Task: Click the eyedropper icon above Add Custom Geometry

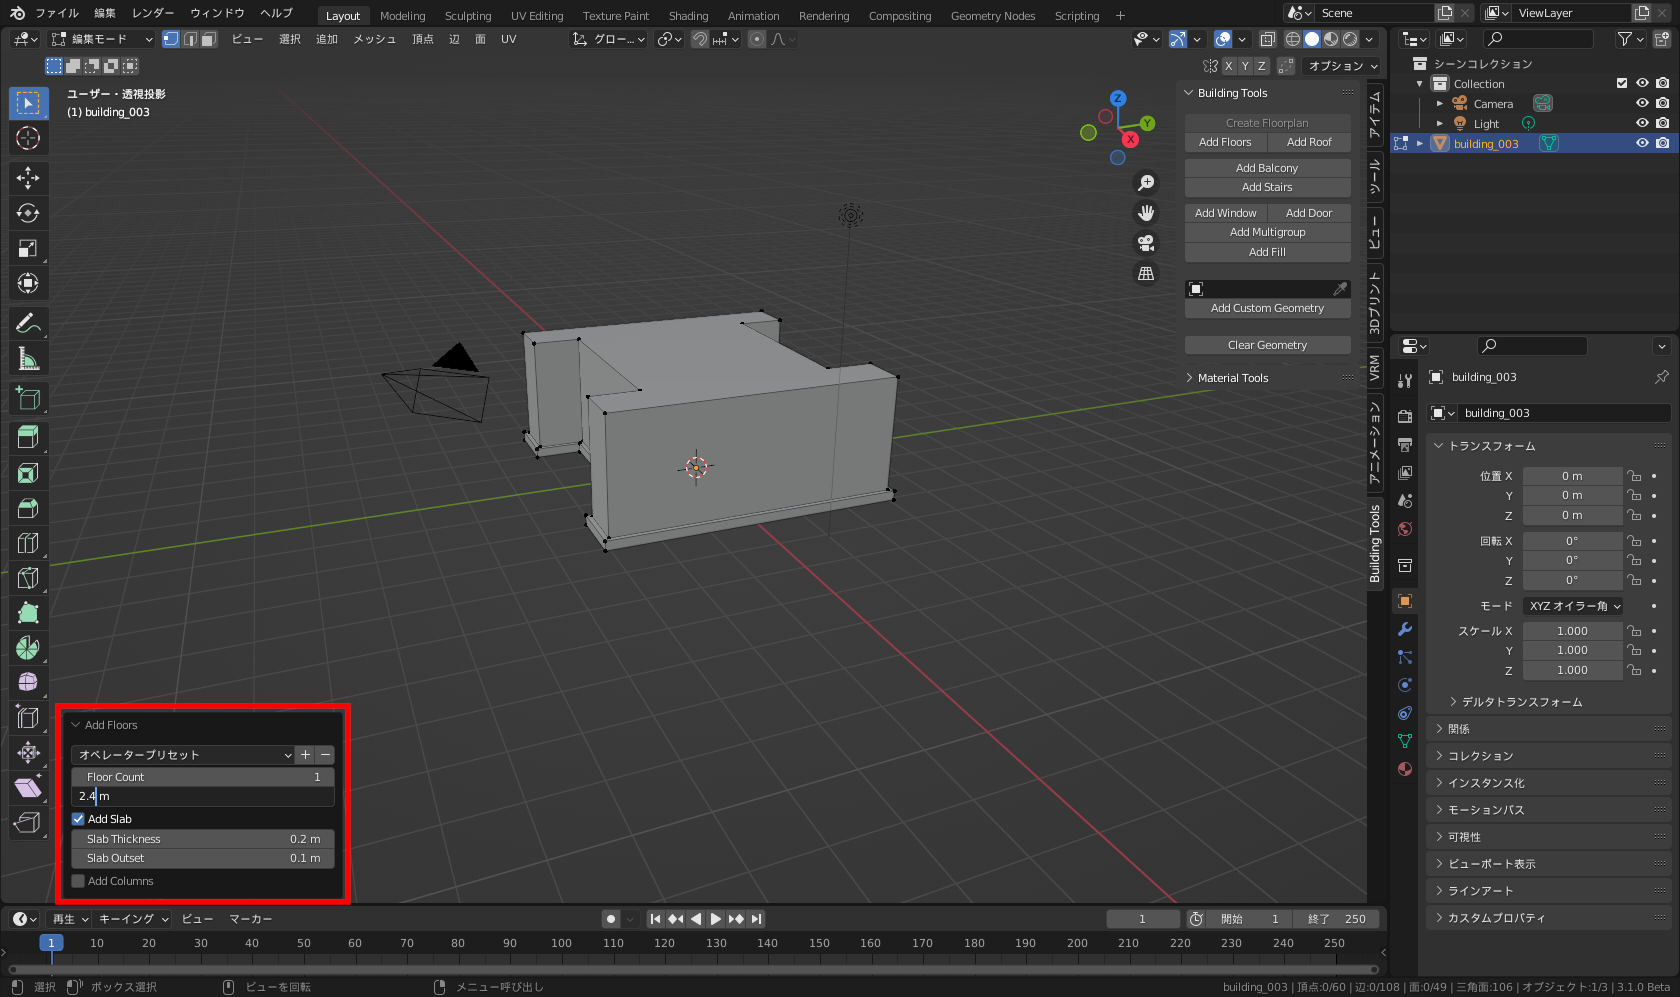Action: click(1340, 289)
